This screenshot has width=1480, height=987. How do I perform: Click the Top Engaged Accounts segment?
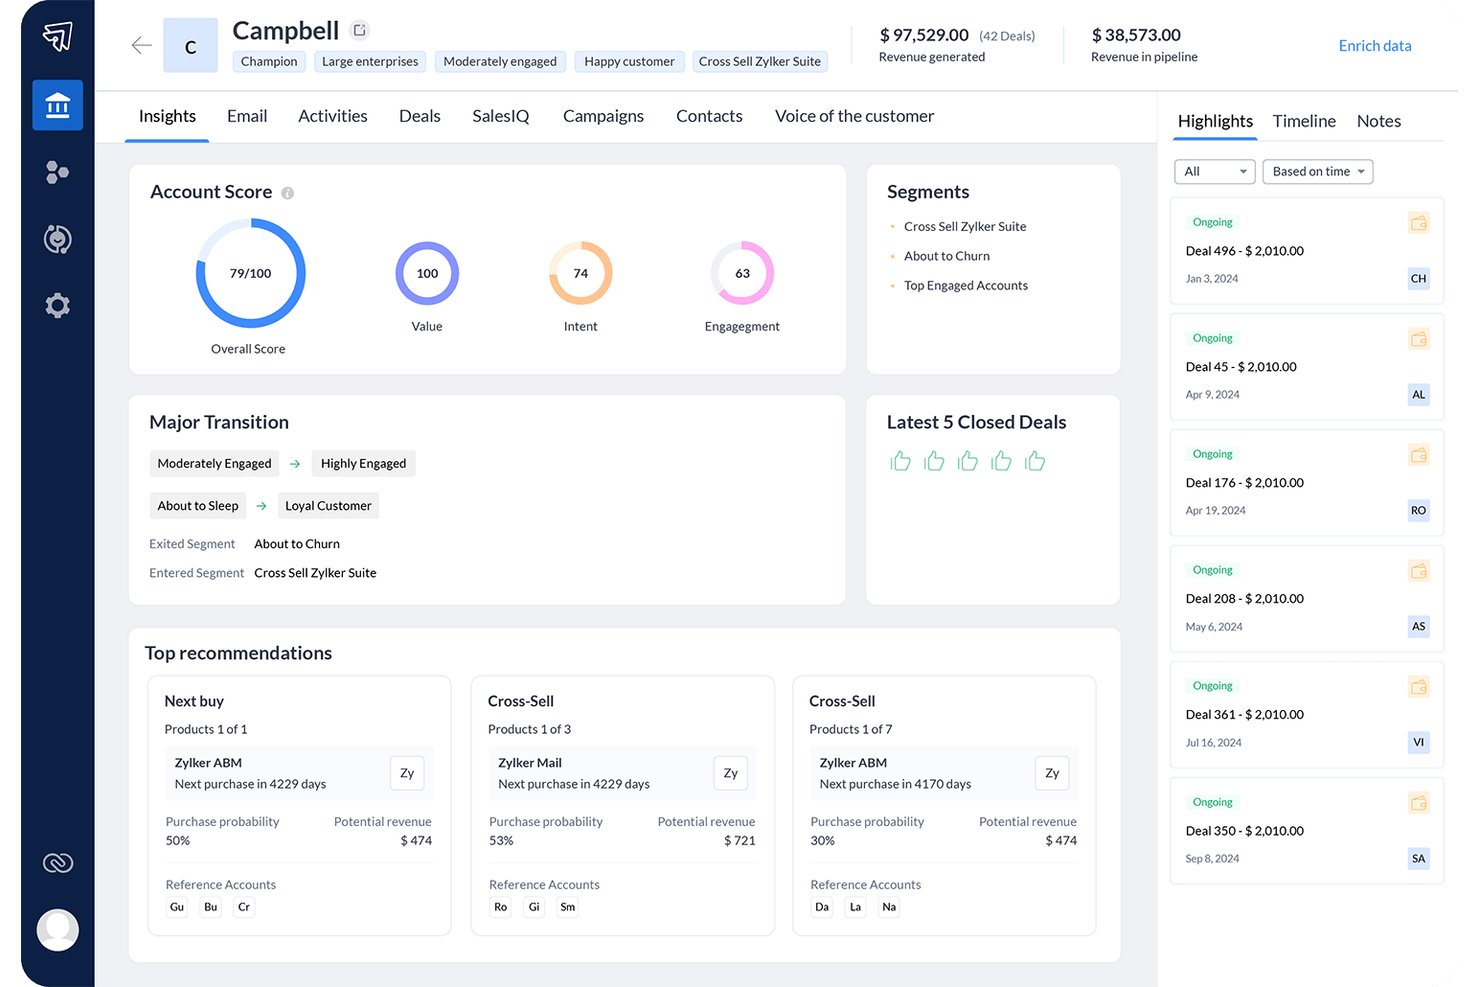[966, 286]
